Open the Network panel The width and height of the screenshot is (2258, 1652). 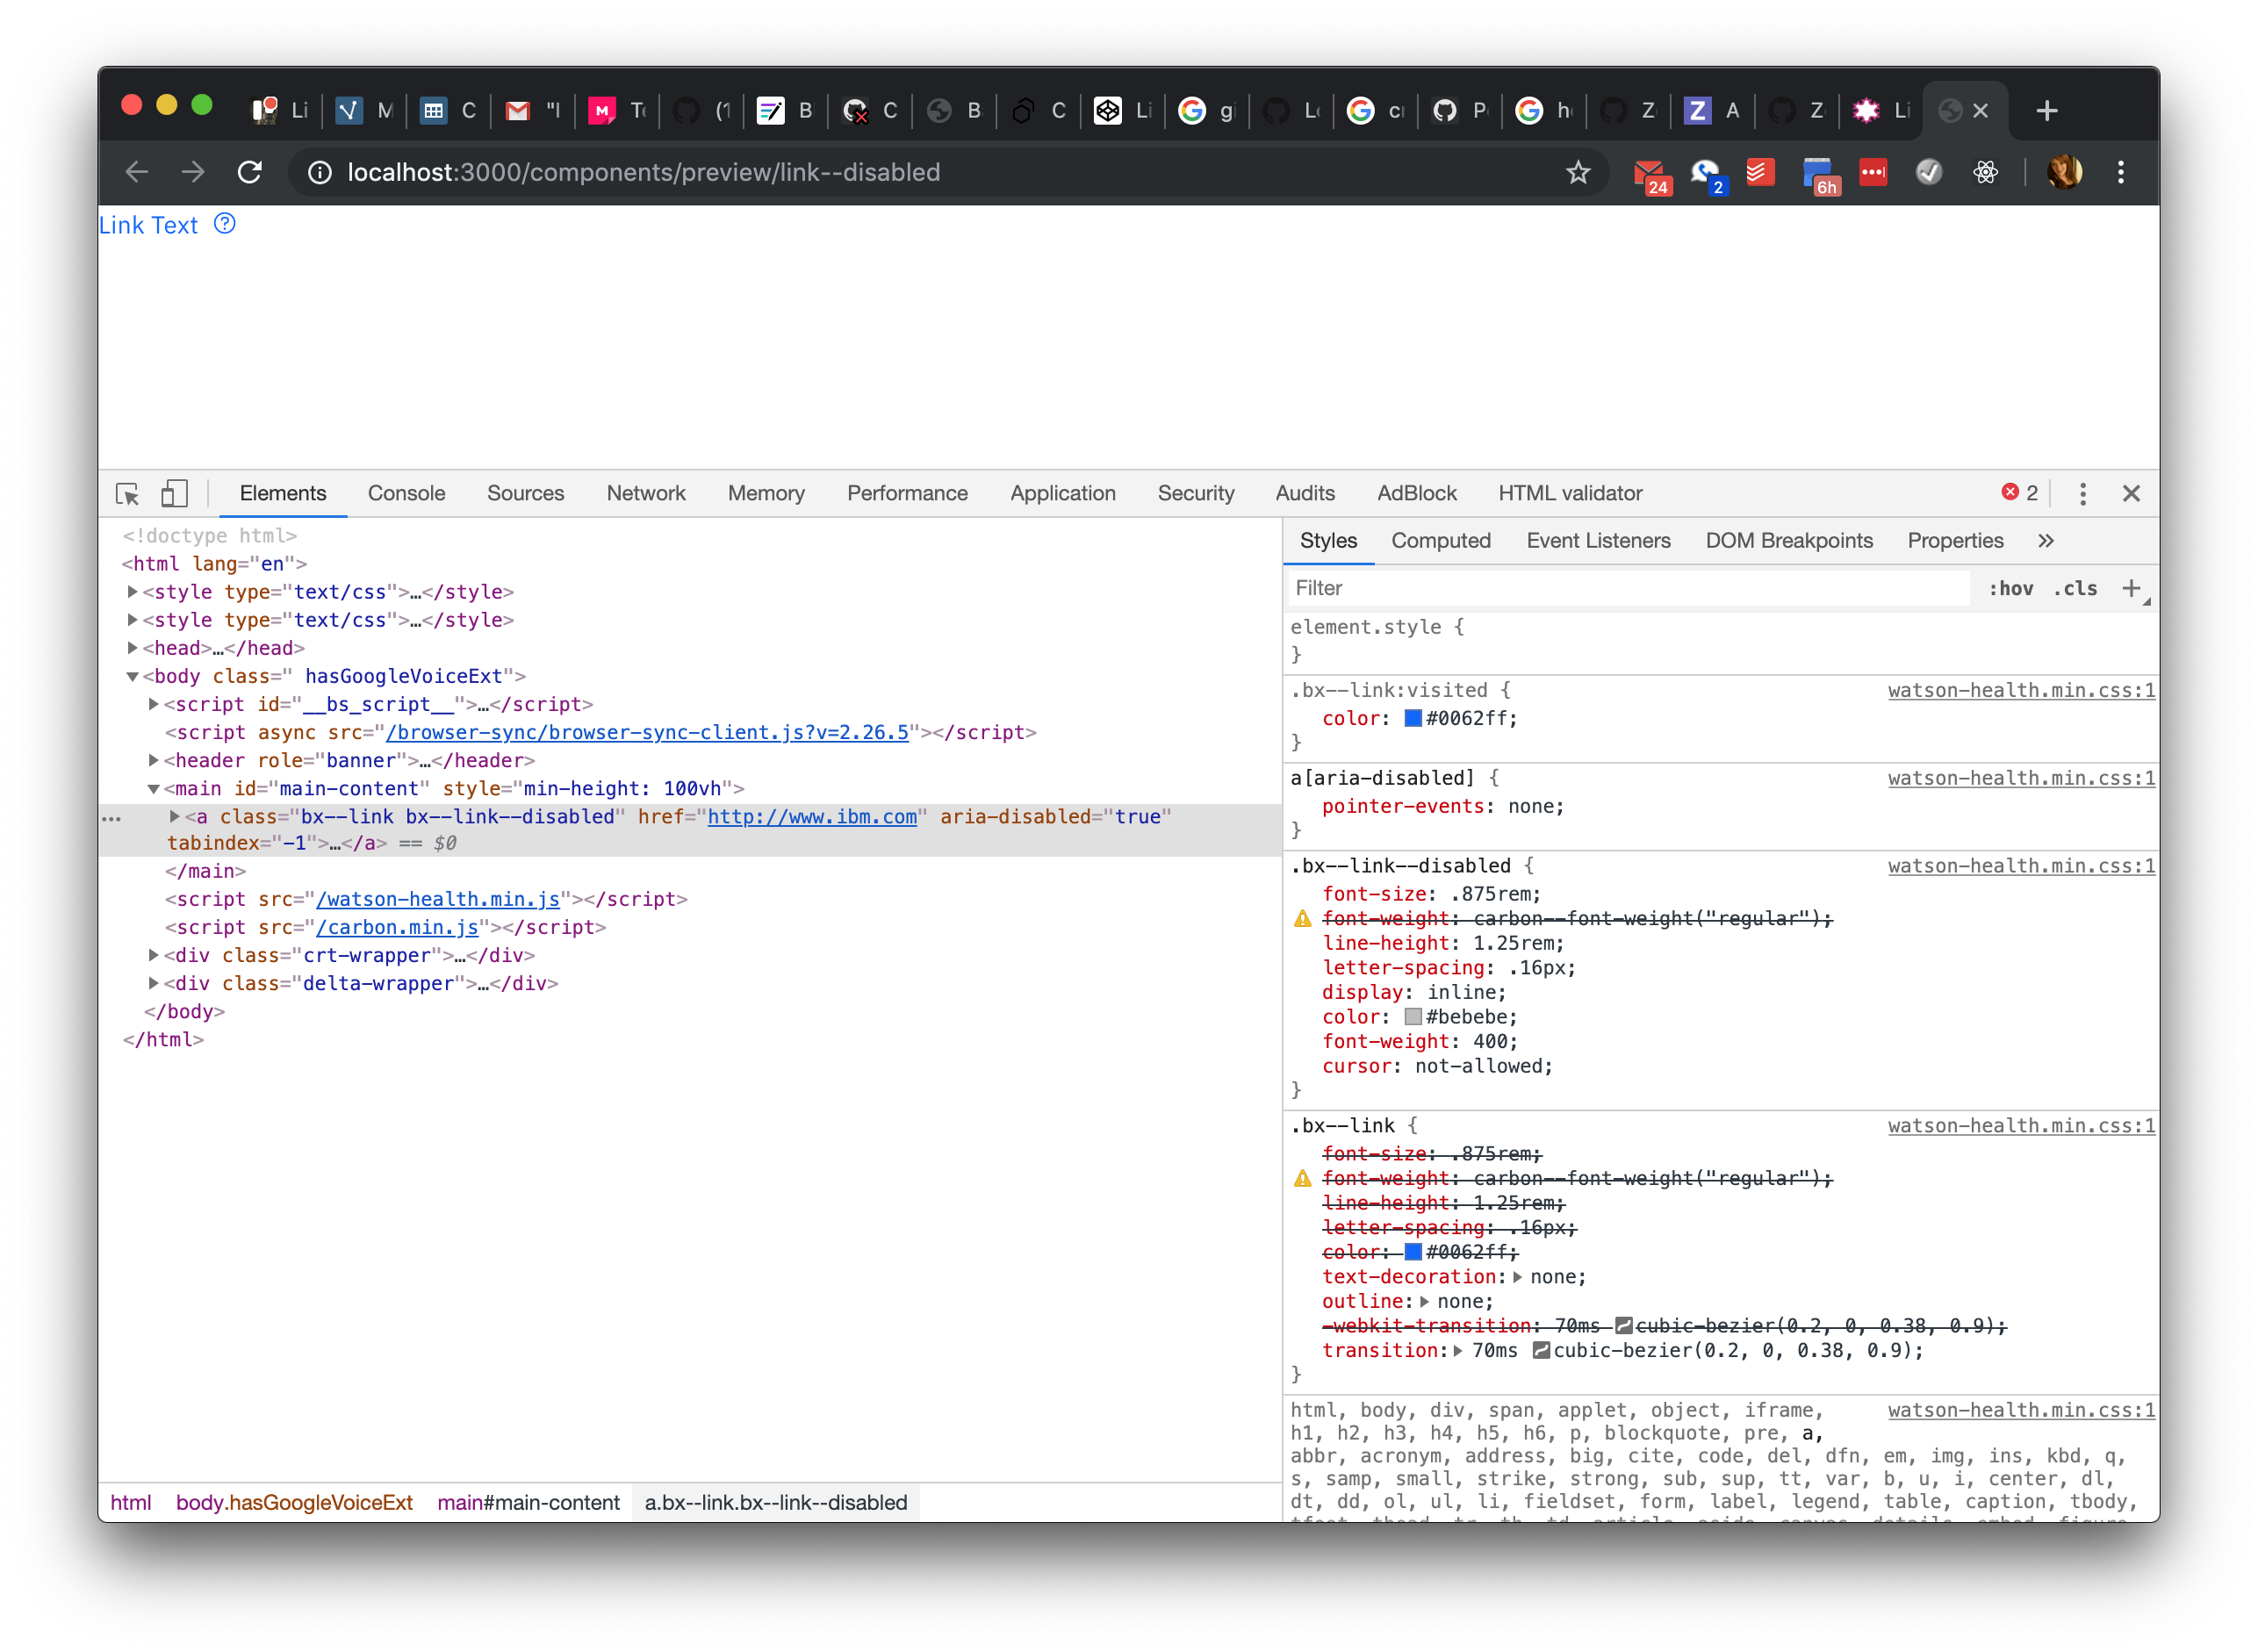click(x=646, y=493)
